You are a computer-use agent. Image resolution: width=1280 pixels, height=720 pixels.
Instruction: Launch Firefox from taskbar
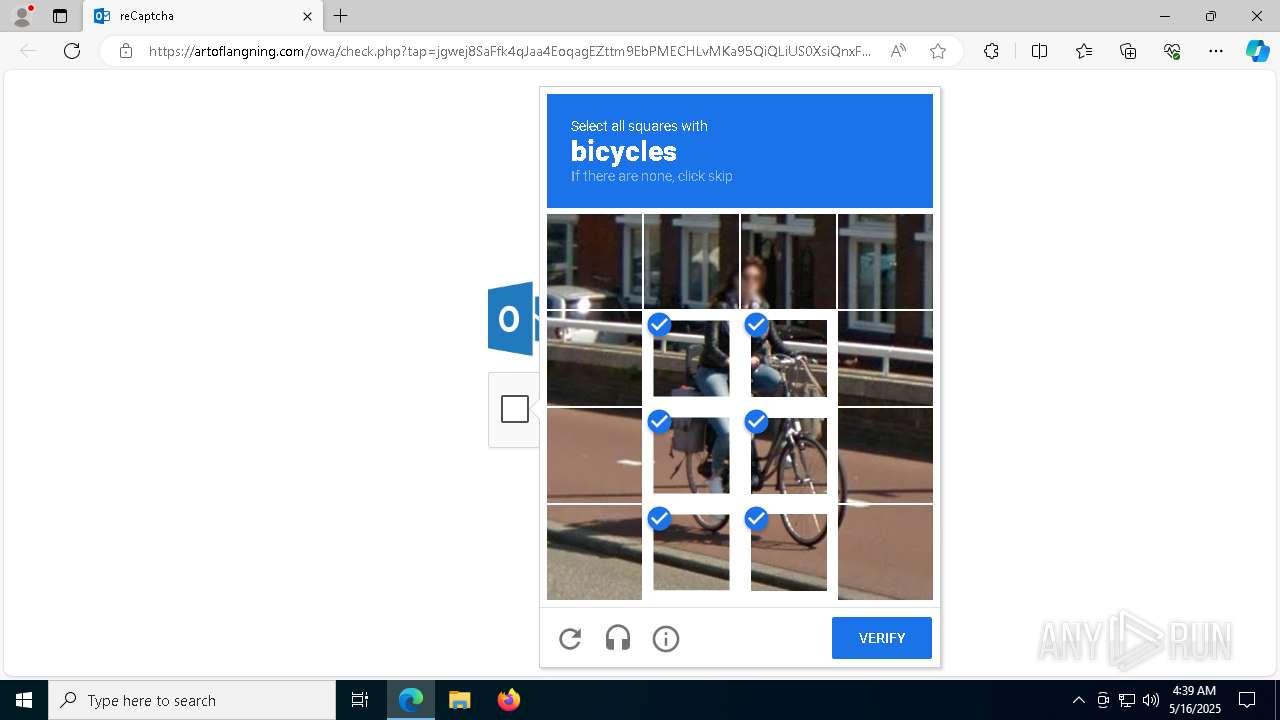click(x=508, y=700)
